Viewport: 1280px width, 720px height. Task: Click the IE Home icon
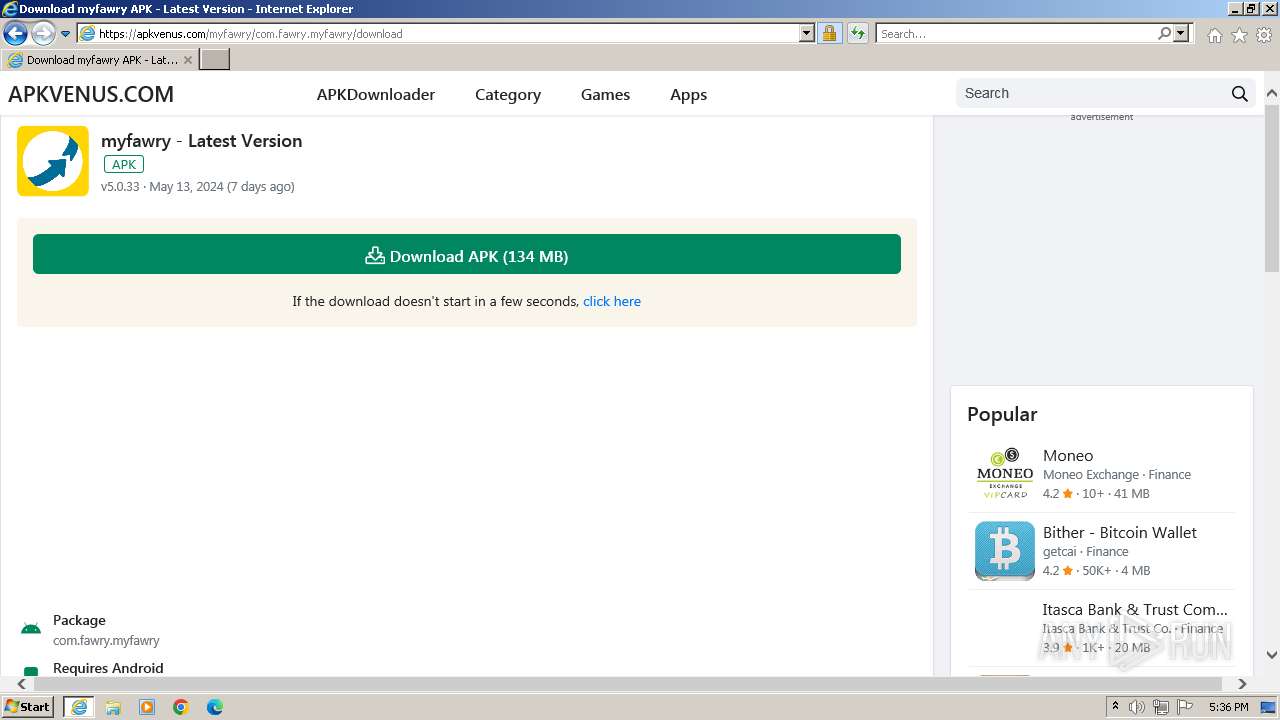(x=1214, y=35)
